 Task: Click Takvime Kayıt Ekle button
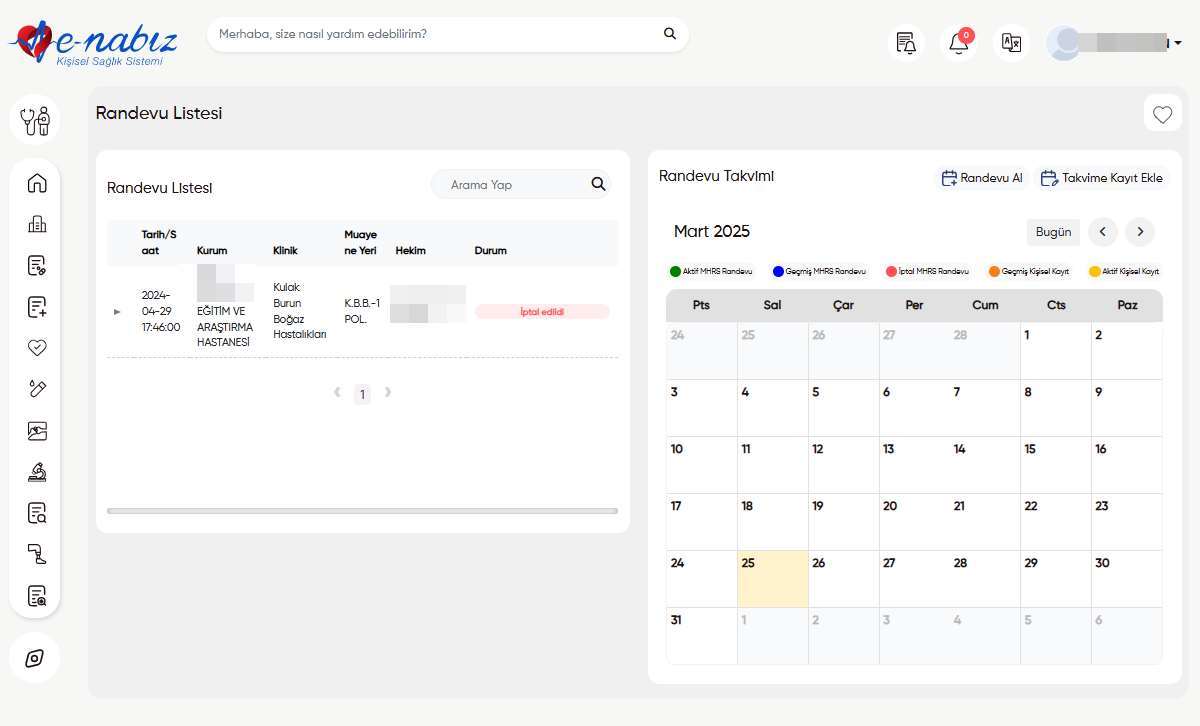(1102, 178)
